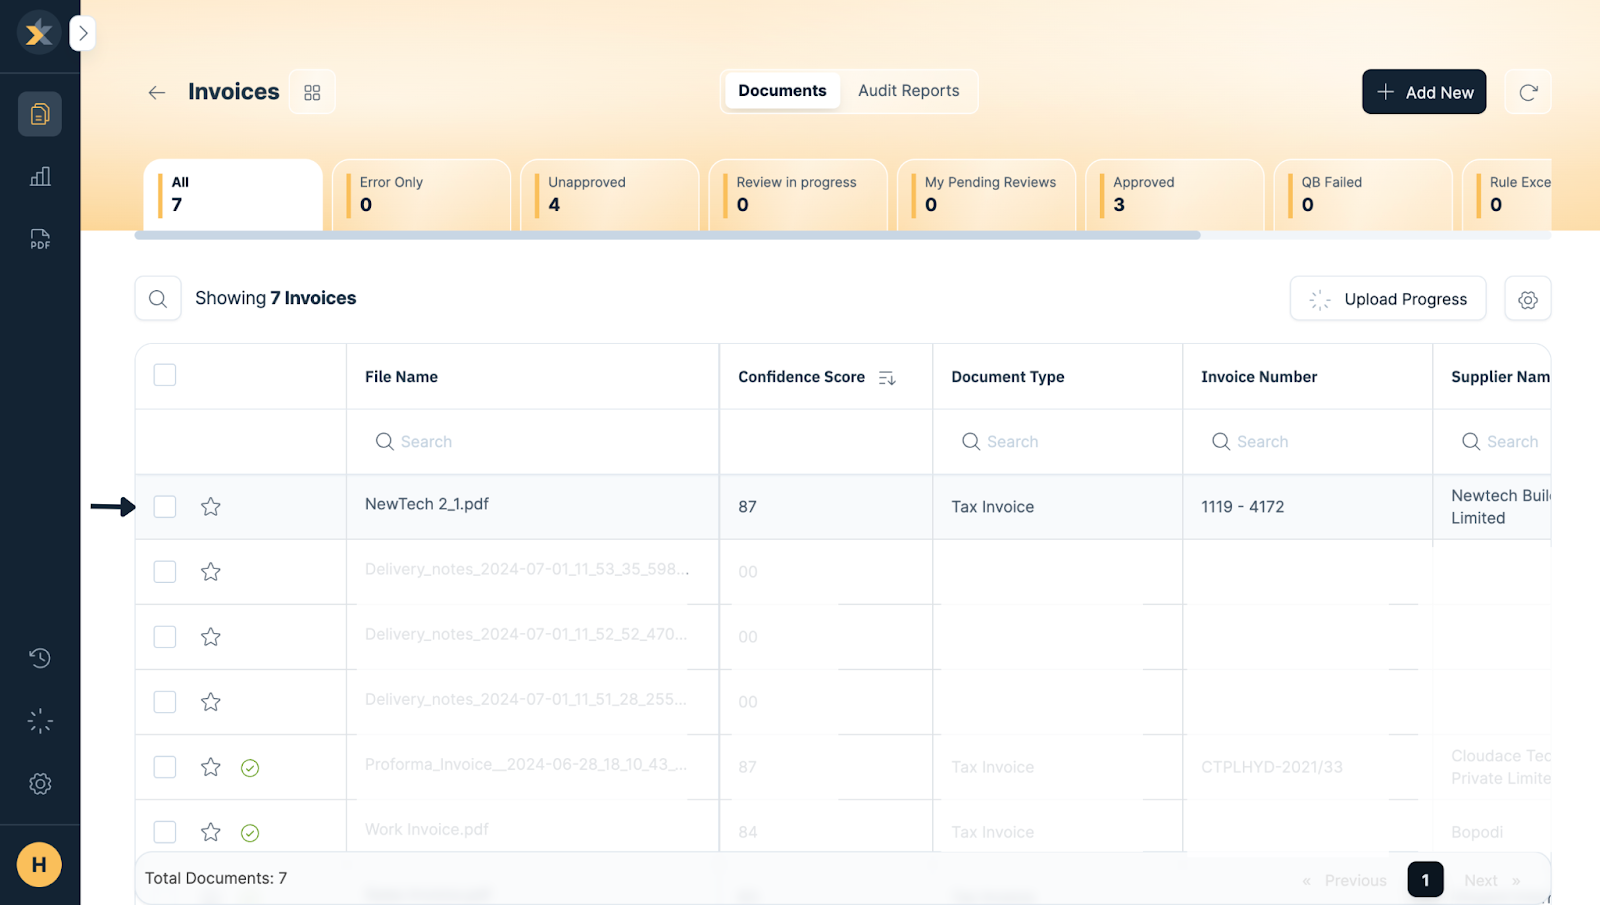Star the Proforma_Invoice row
Image resolution: width=1600 pixels, height=905 pixels.
211,767
